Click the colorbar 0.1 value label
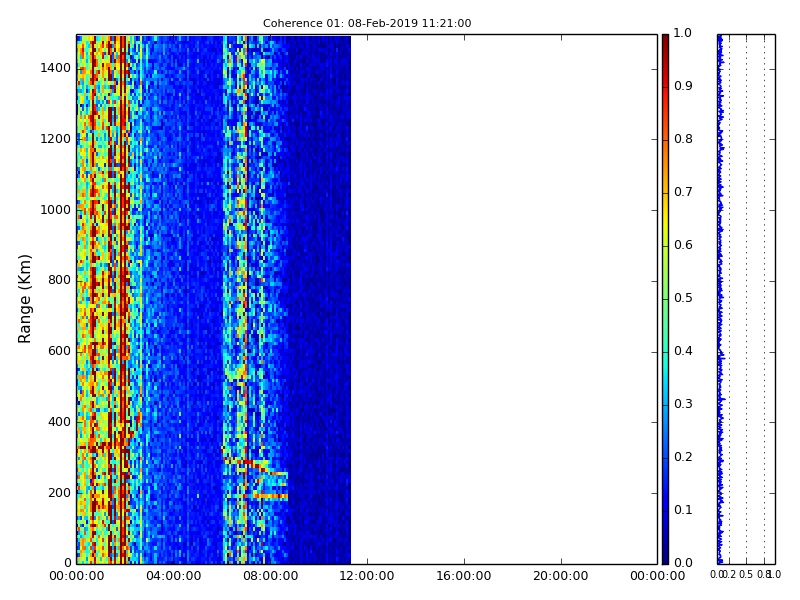Image resolution: width=800 pixels, height=600 pixels. tap(683, 510)
